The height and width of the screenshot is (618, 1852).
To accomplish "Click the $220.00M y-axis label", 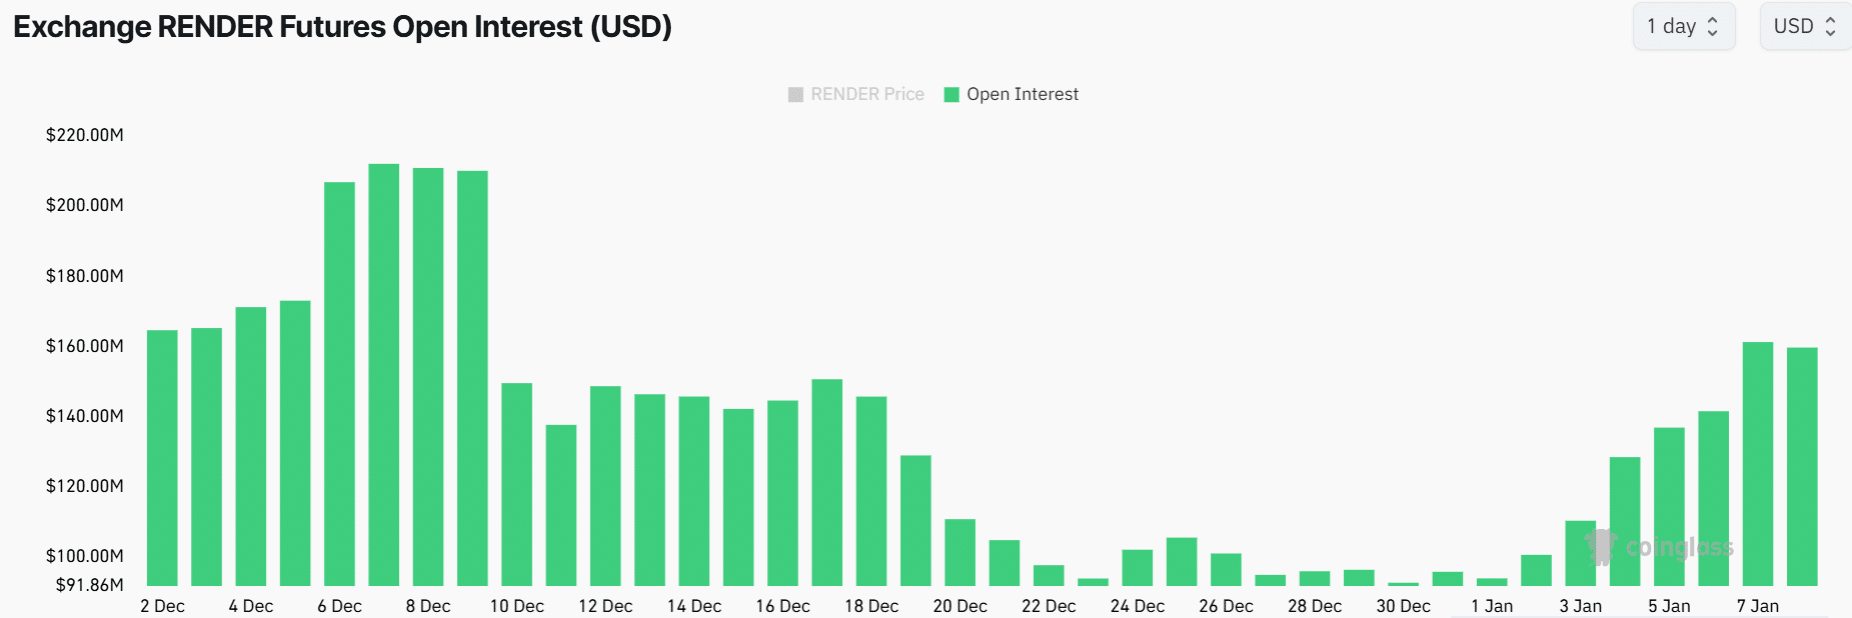I will tap(85, 135).
